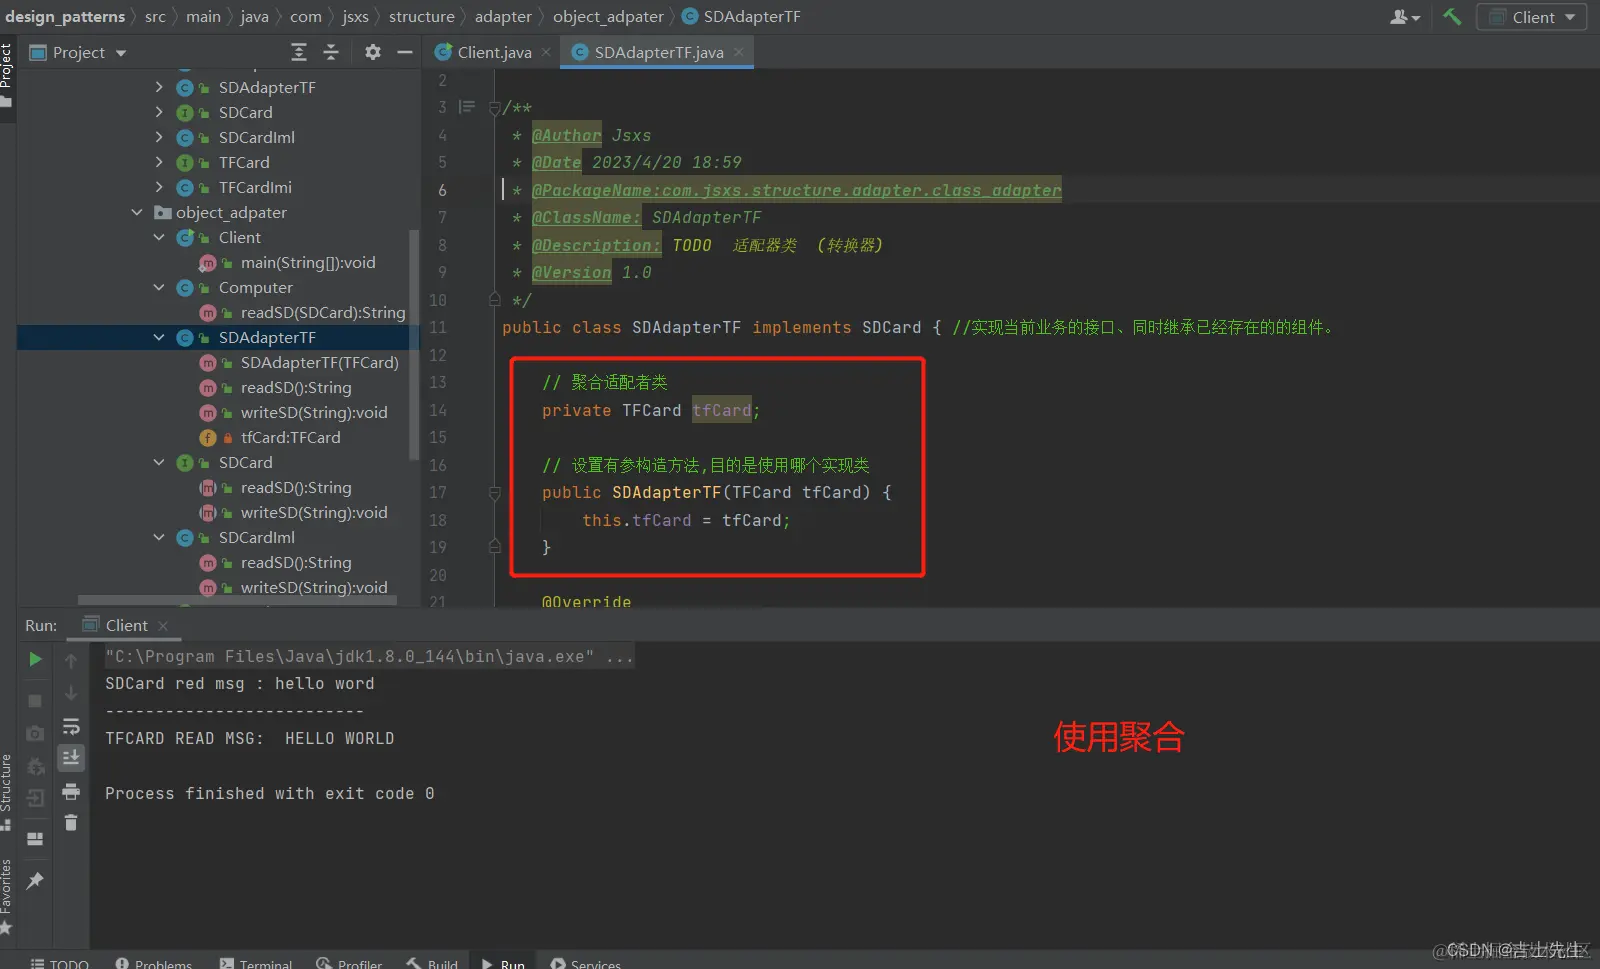Collapse the selected SDAdapterTF class node
The height and width of the screenshot is (969, 1600).
(159, 337)
